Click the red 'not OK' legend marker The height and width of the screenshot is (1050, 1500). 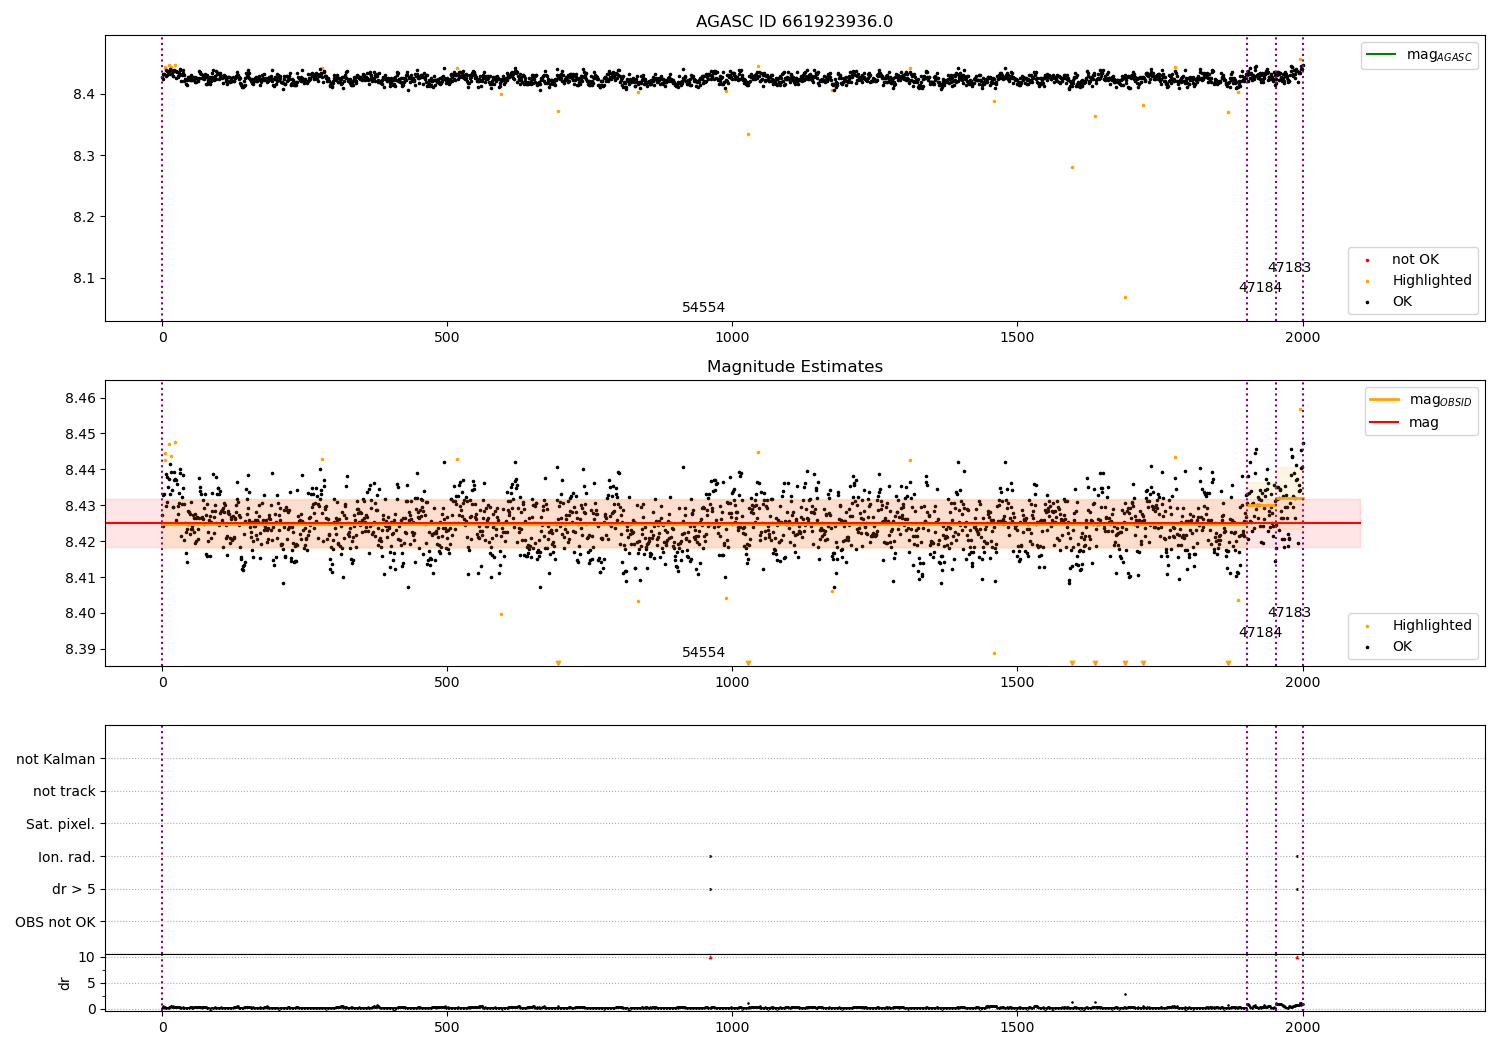pyautogui.click(x=1367, y=260)
